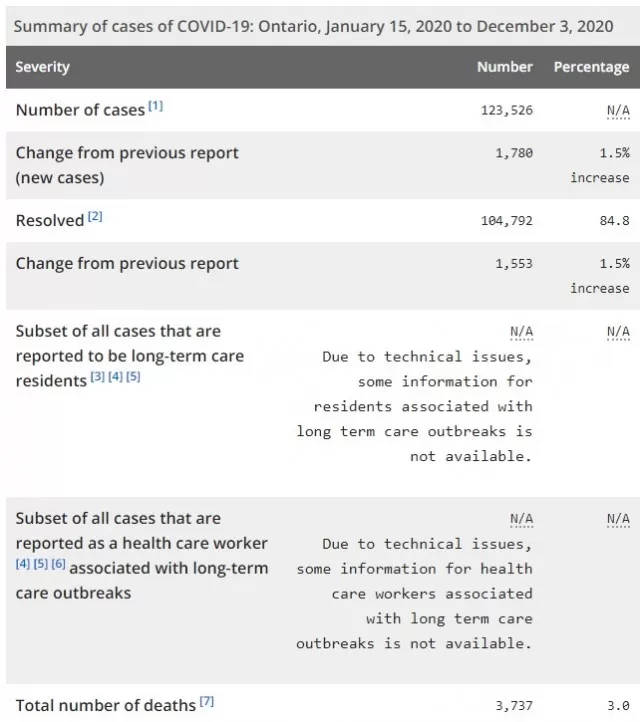Screen dimensions: 640x722
Task: Click N/A percentage in Number of cases row
Action: [618, 111]
